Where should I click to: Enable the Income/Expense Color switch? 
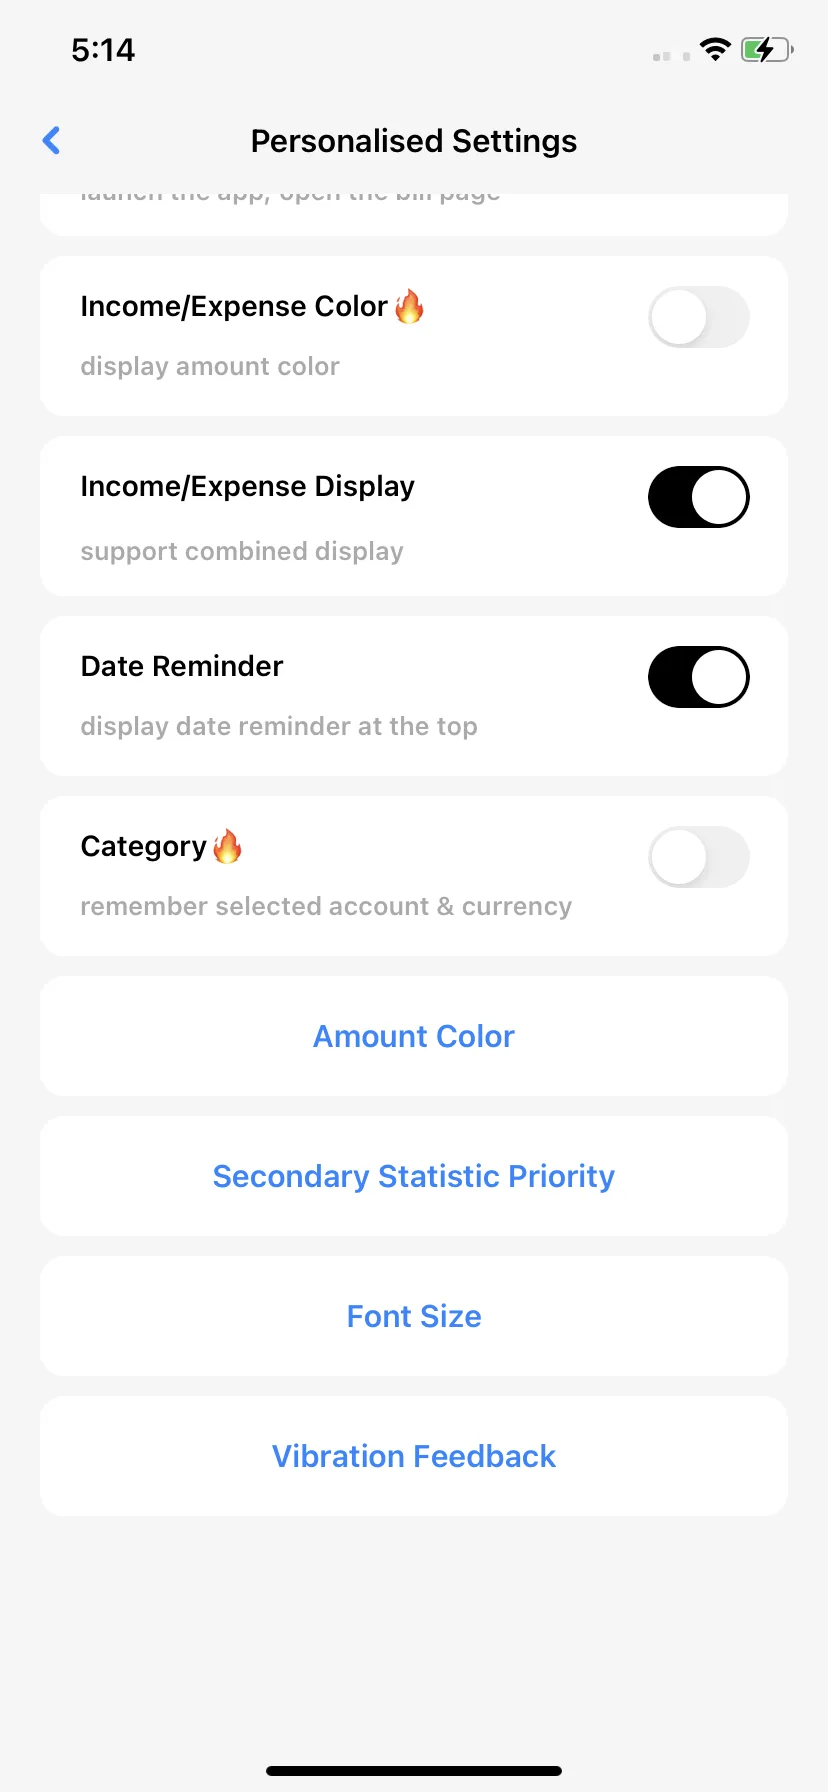[x=699, y=317]
